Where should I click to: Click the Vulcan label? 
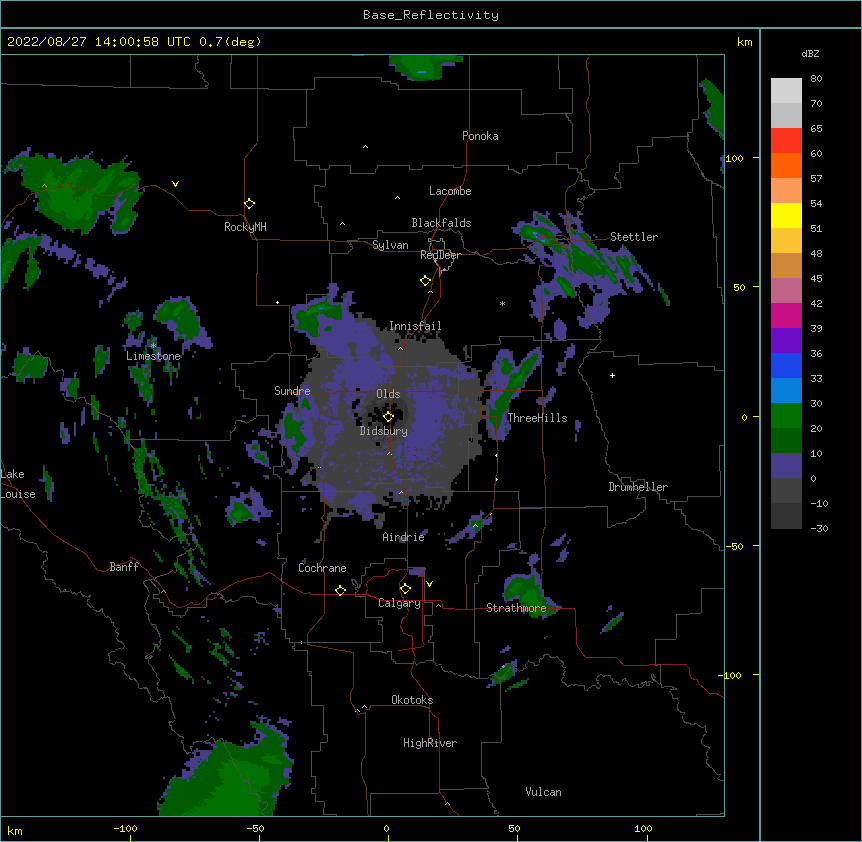point(543,792)
